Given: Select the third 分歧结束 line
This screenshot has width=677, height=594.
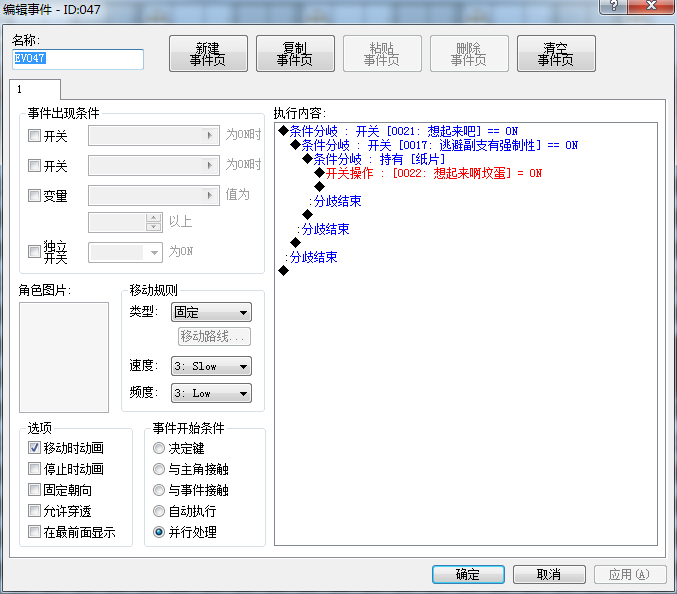Looking at the screenshot, I should point(311,257).
